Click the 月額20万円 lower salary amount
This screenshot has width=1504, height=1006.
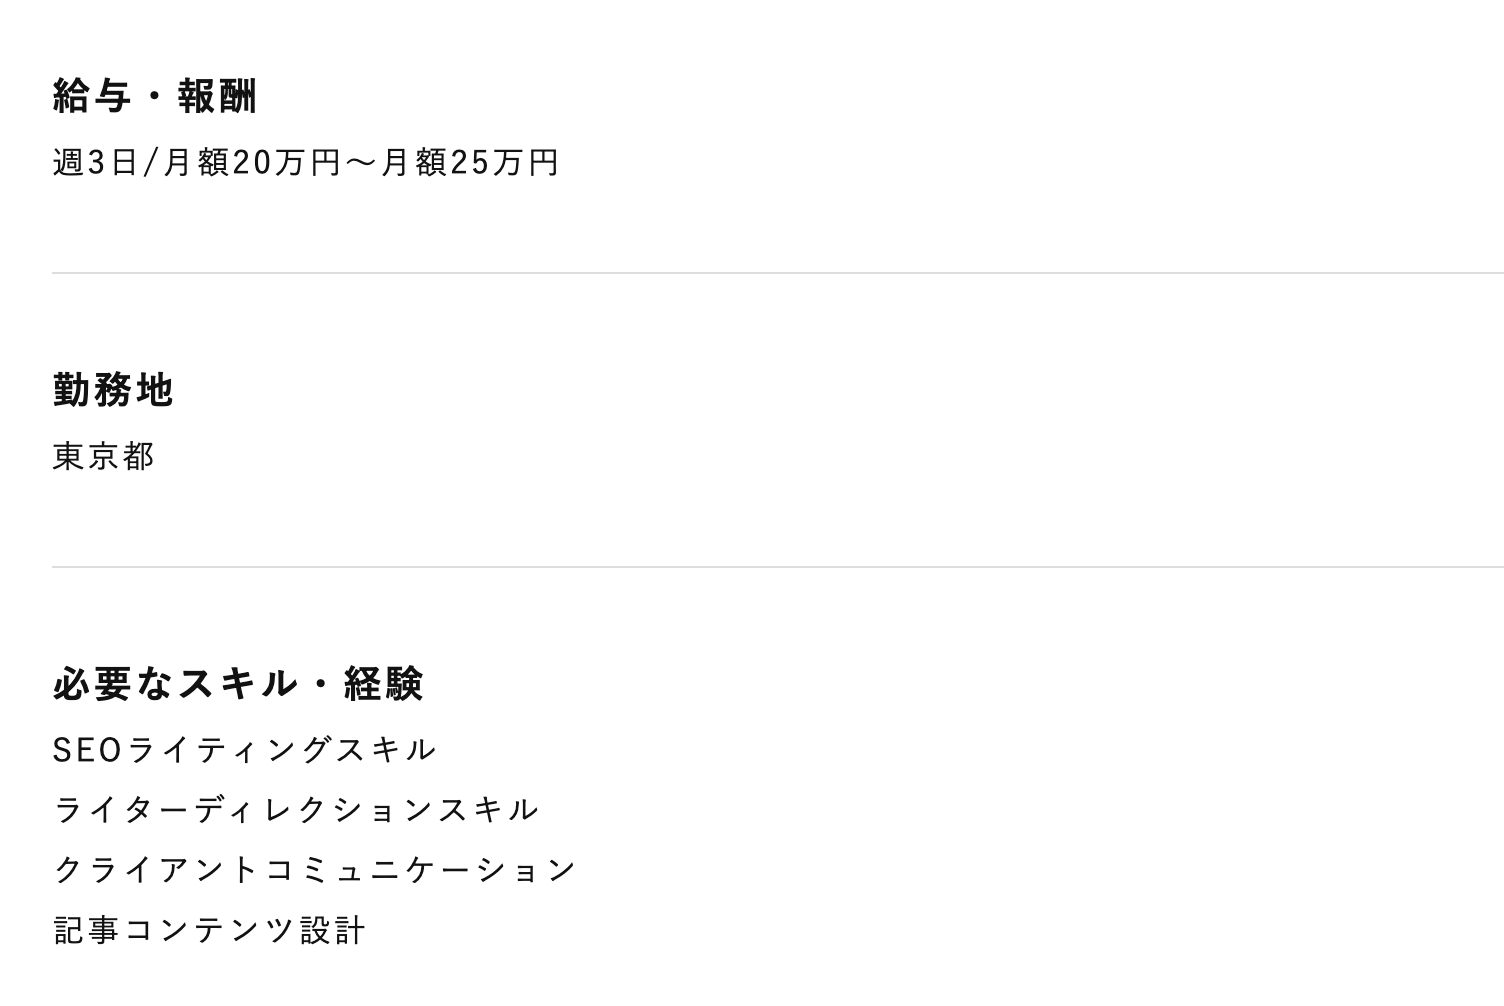tap(252, 162)
